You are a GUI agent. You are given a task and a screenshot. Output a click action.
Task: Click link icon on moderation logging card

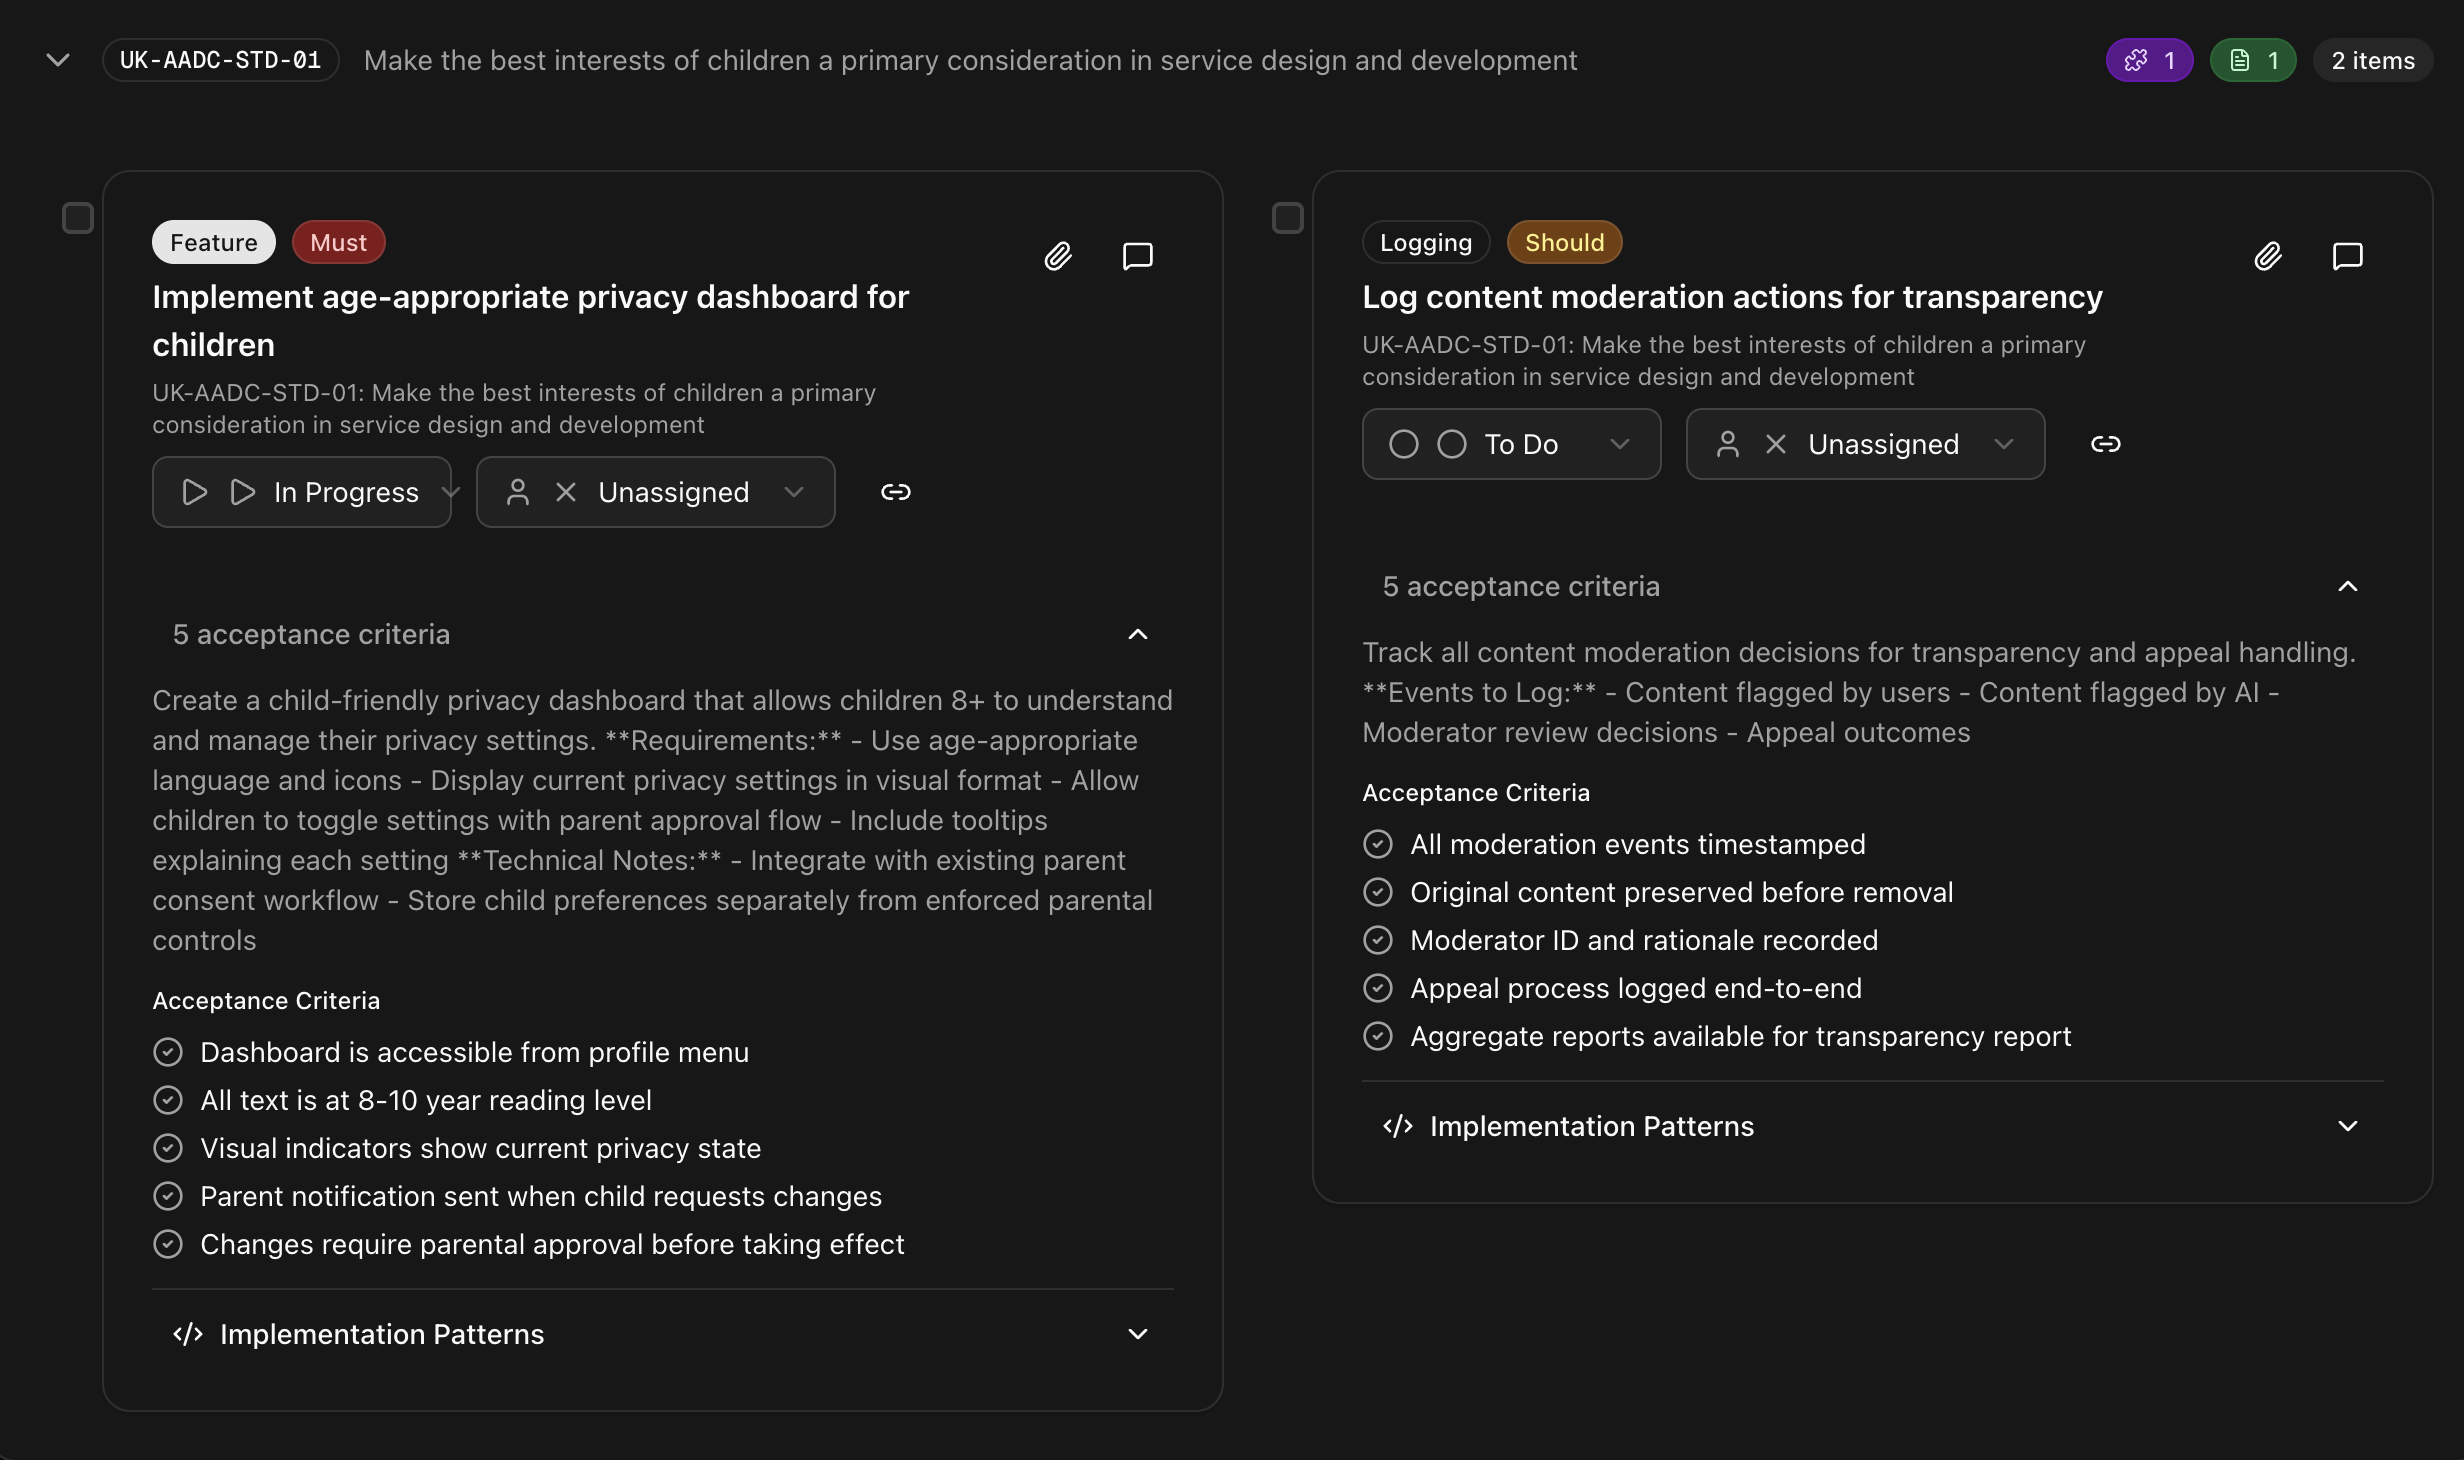click(2105, 444)
